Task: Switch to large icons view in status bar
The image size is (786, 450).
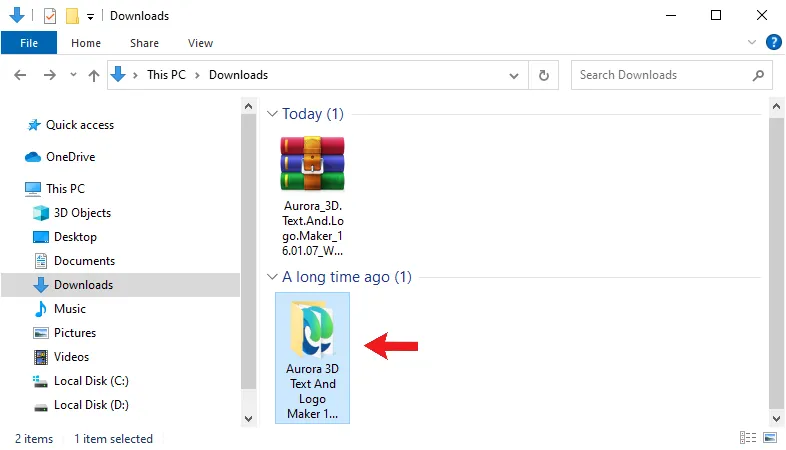Action: tap(770, 437)
